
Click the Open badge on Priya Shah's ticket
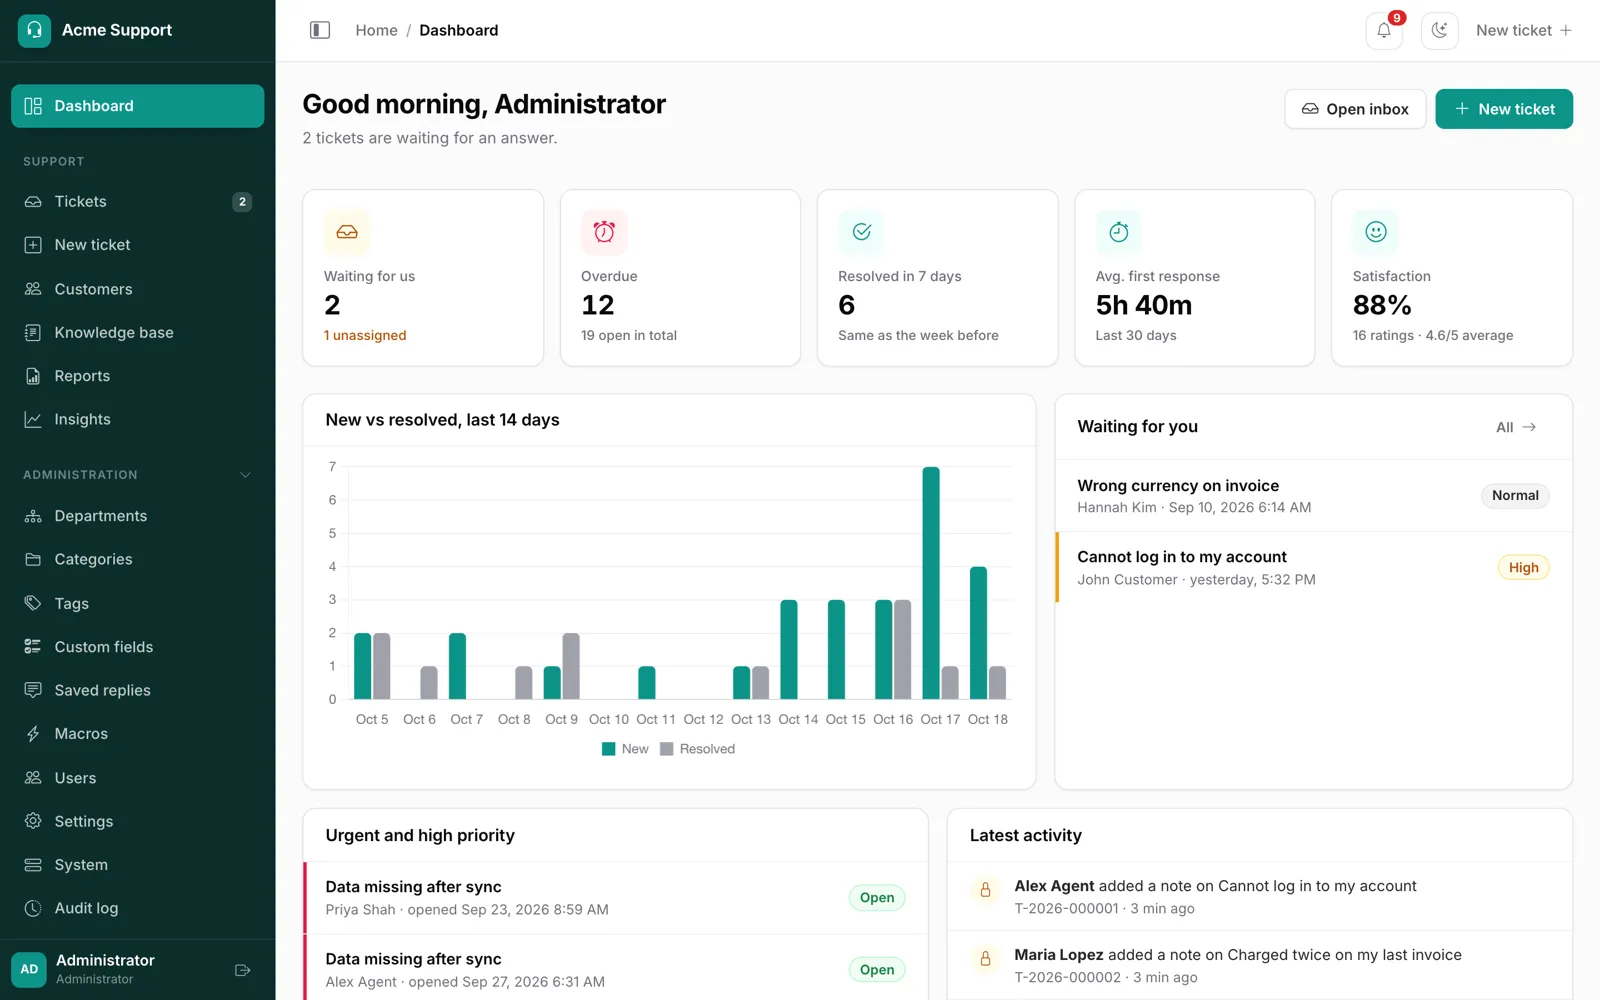pyautogui.click(x=877, y=898)
